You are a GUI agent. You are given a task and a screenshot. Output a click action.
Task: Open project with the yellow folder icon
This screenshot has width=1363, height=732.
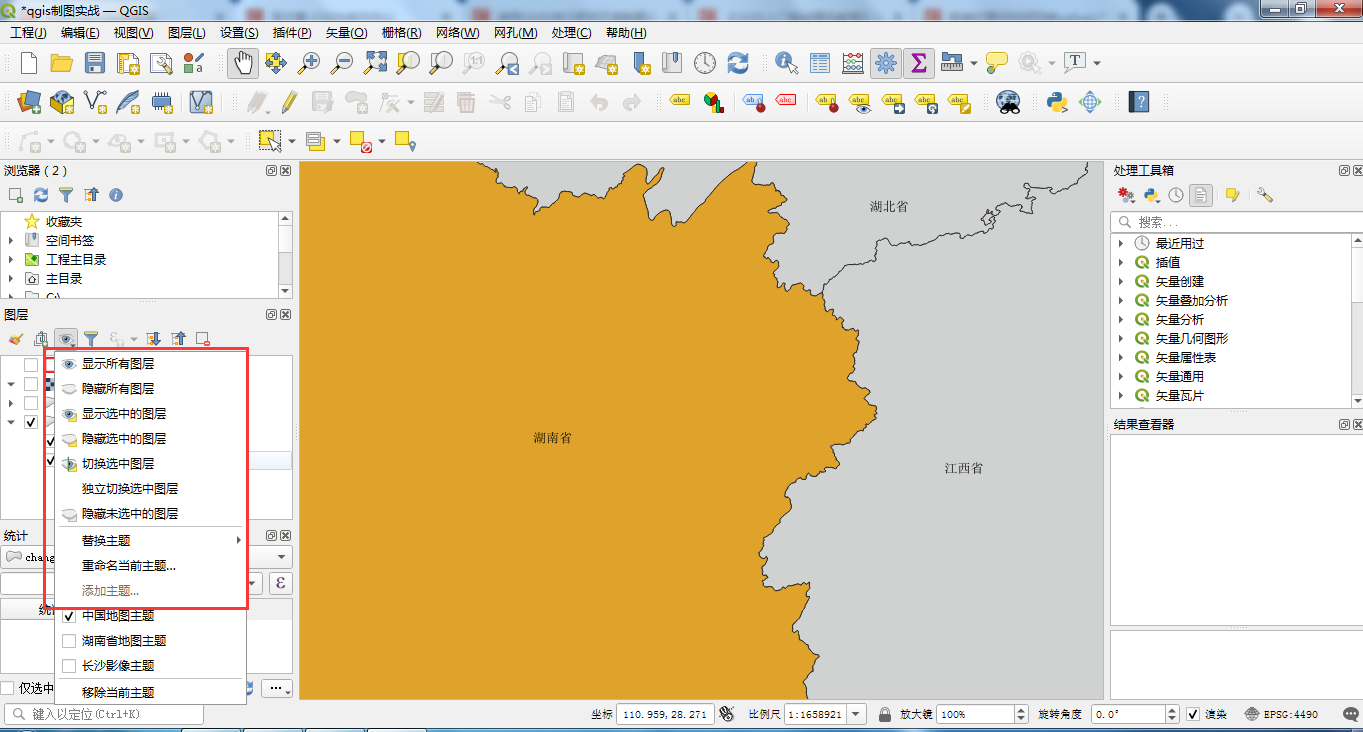(x=61, y=63)
